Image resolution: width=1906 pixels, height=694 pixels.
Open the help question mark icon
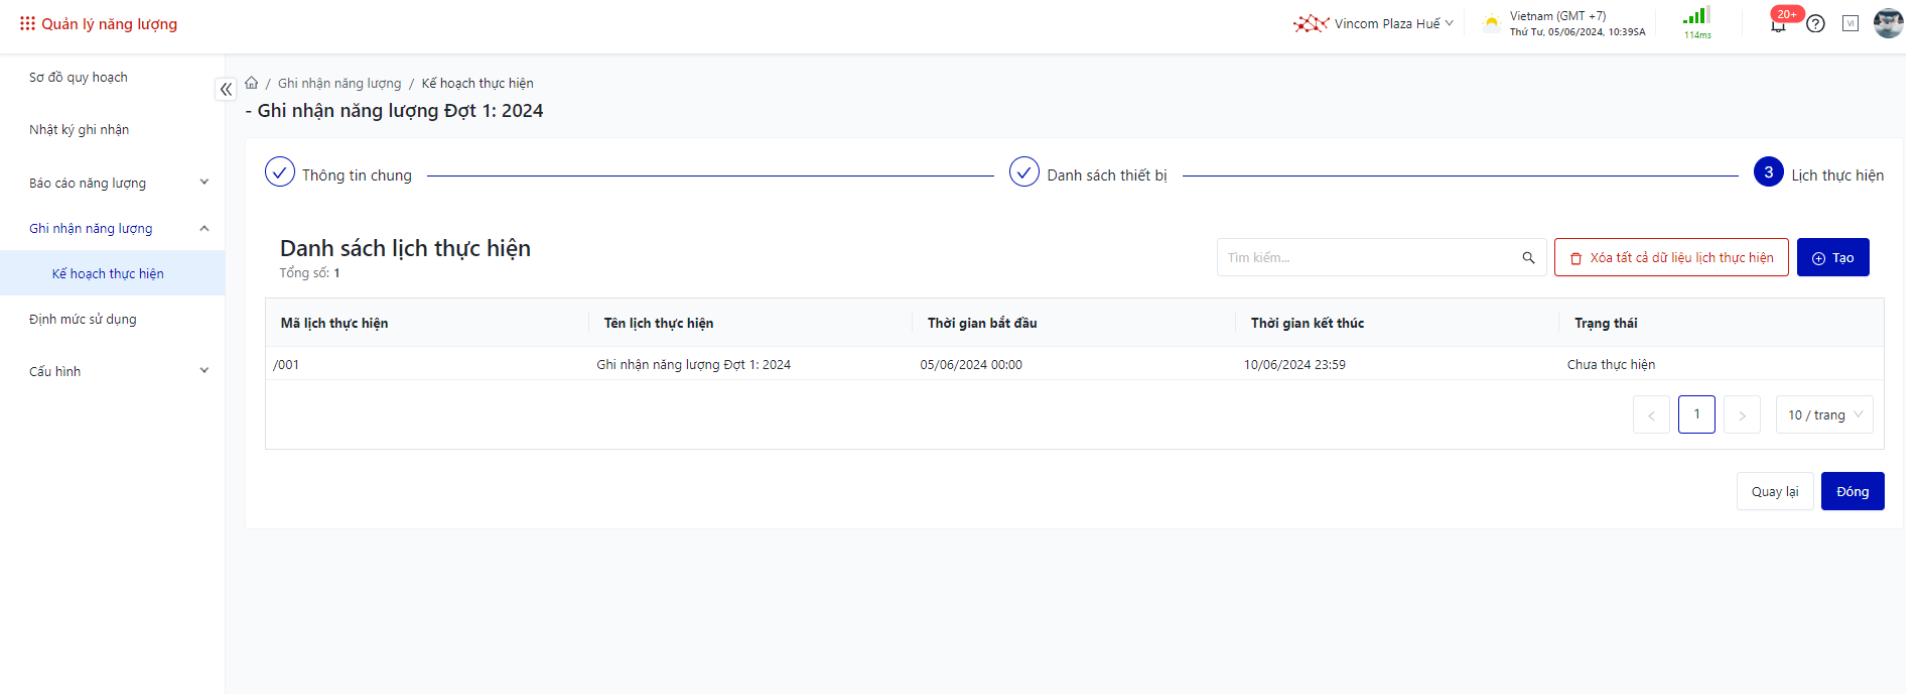(x=1816, y=24)
